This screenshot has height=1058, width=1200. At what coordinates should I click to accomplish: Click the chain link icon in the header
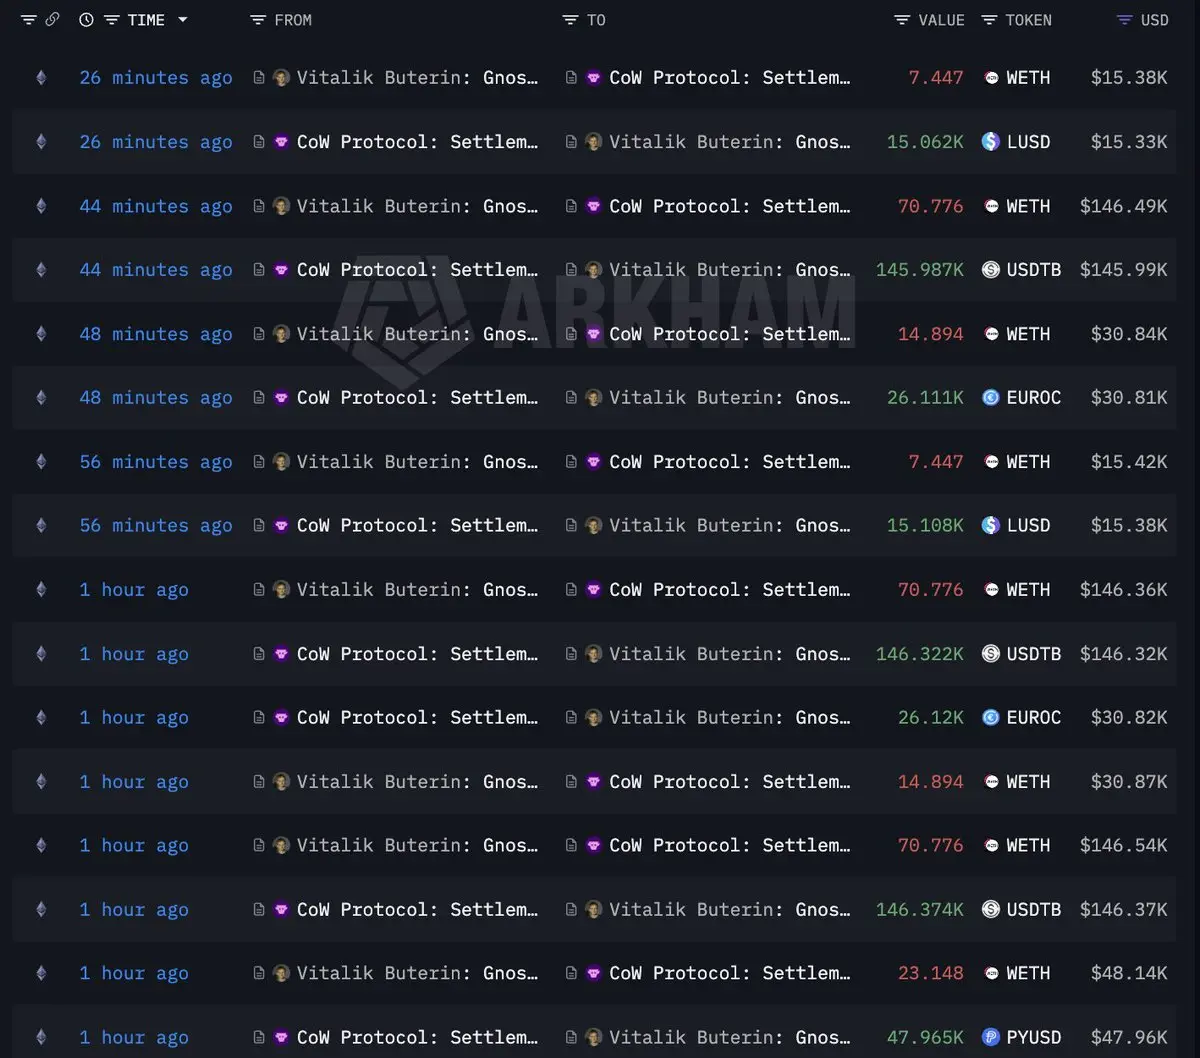click(x=52, y=20)
